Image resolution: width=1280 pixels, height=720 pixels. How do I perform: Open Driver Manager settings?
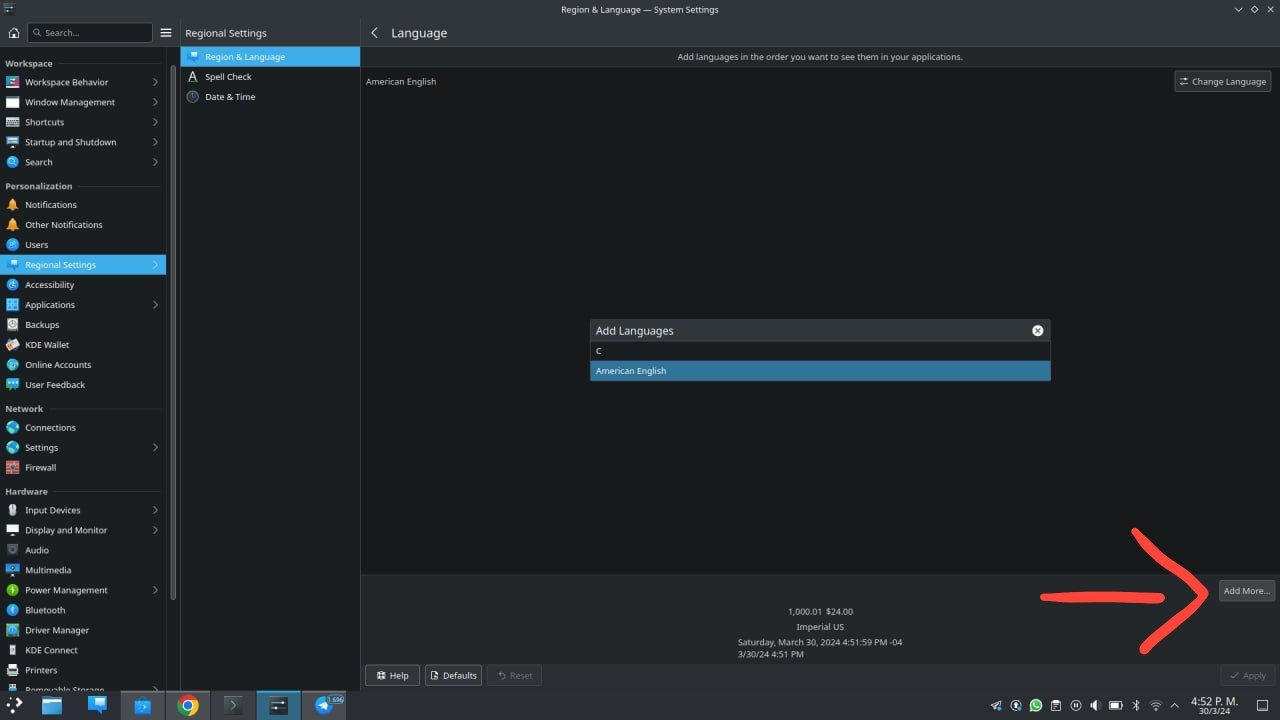point(83,630)
